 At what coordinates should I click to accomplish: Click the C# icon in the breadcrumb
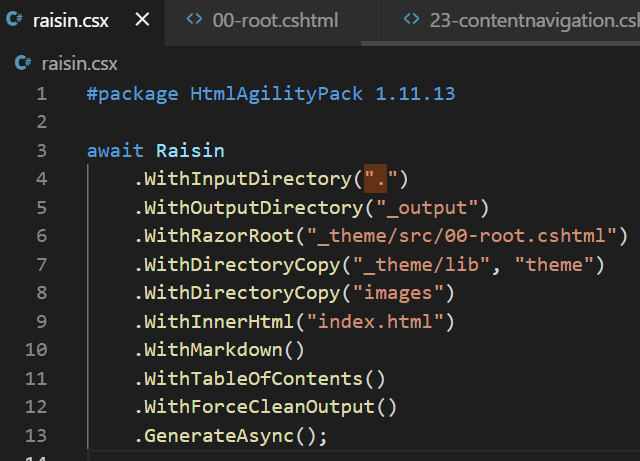(23, 64)
